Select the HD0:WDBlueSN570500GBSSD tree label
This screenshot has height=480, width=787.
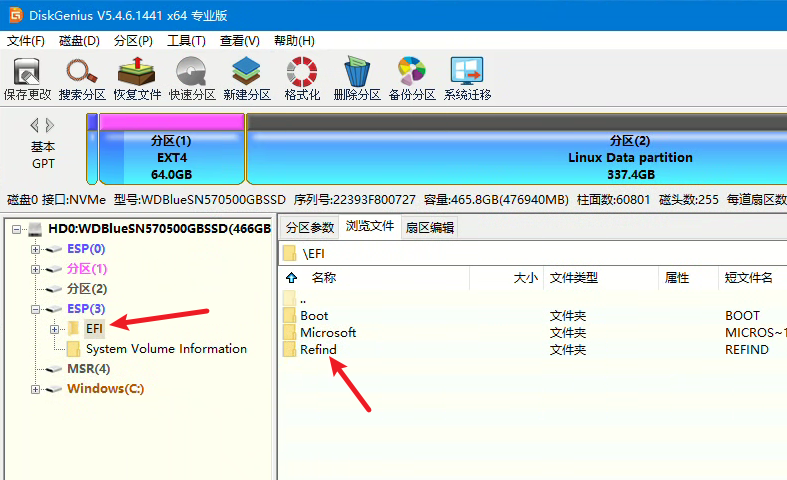tap(160, 229)
